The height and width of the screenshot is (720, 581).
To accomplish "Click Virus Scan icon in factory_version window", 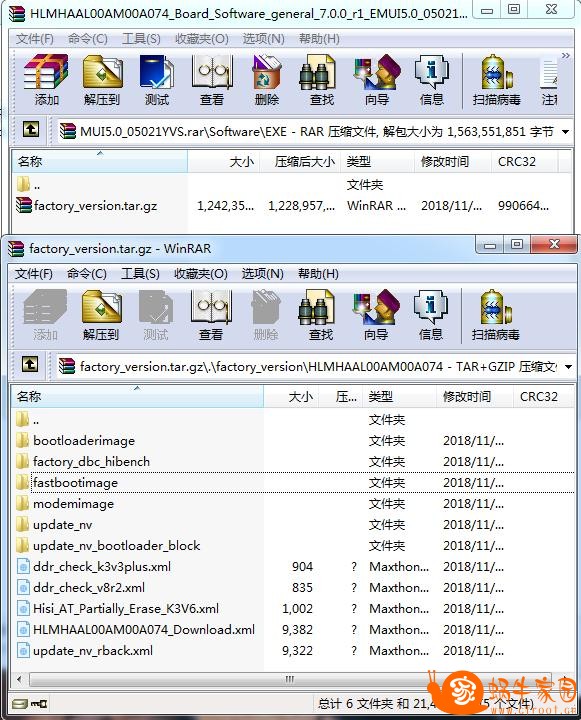I will (496, 315).
